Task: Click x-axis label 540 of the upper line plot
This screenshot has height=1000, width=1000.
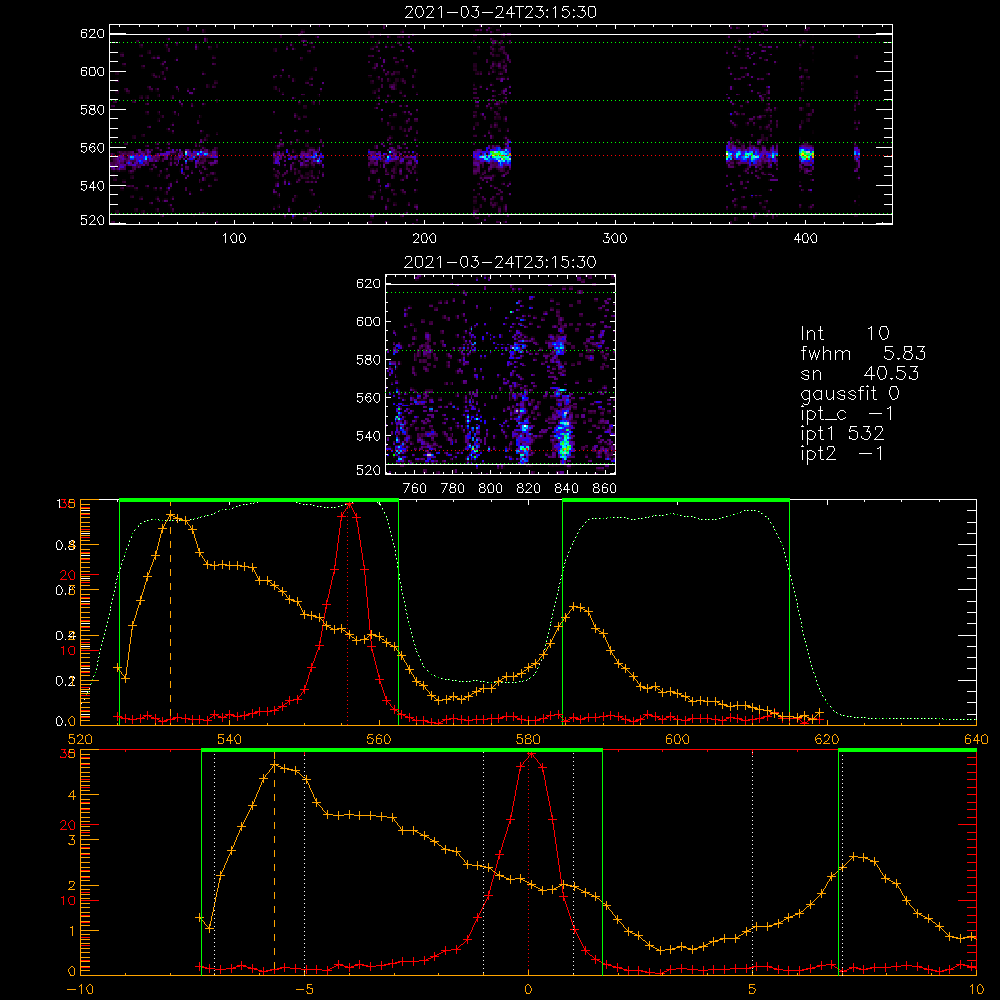Action: point(230,740)
